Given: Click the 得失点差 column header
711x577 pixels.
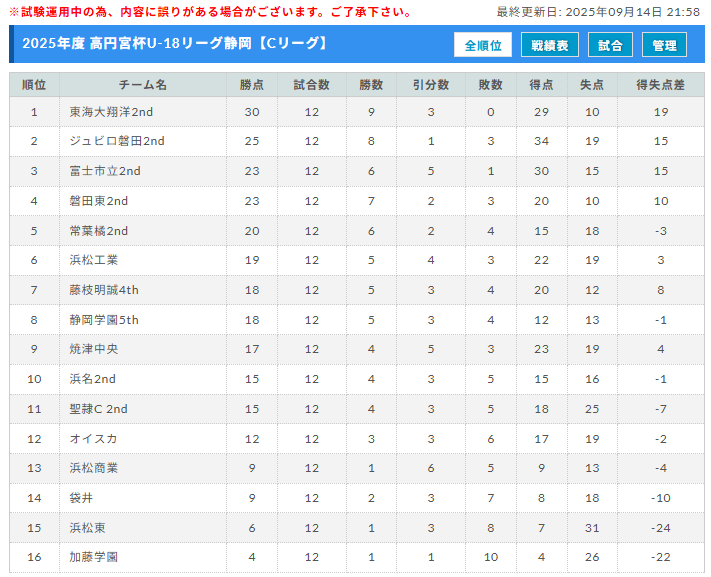Looking at the screenshot, I should (661, 85).
